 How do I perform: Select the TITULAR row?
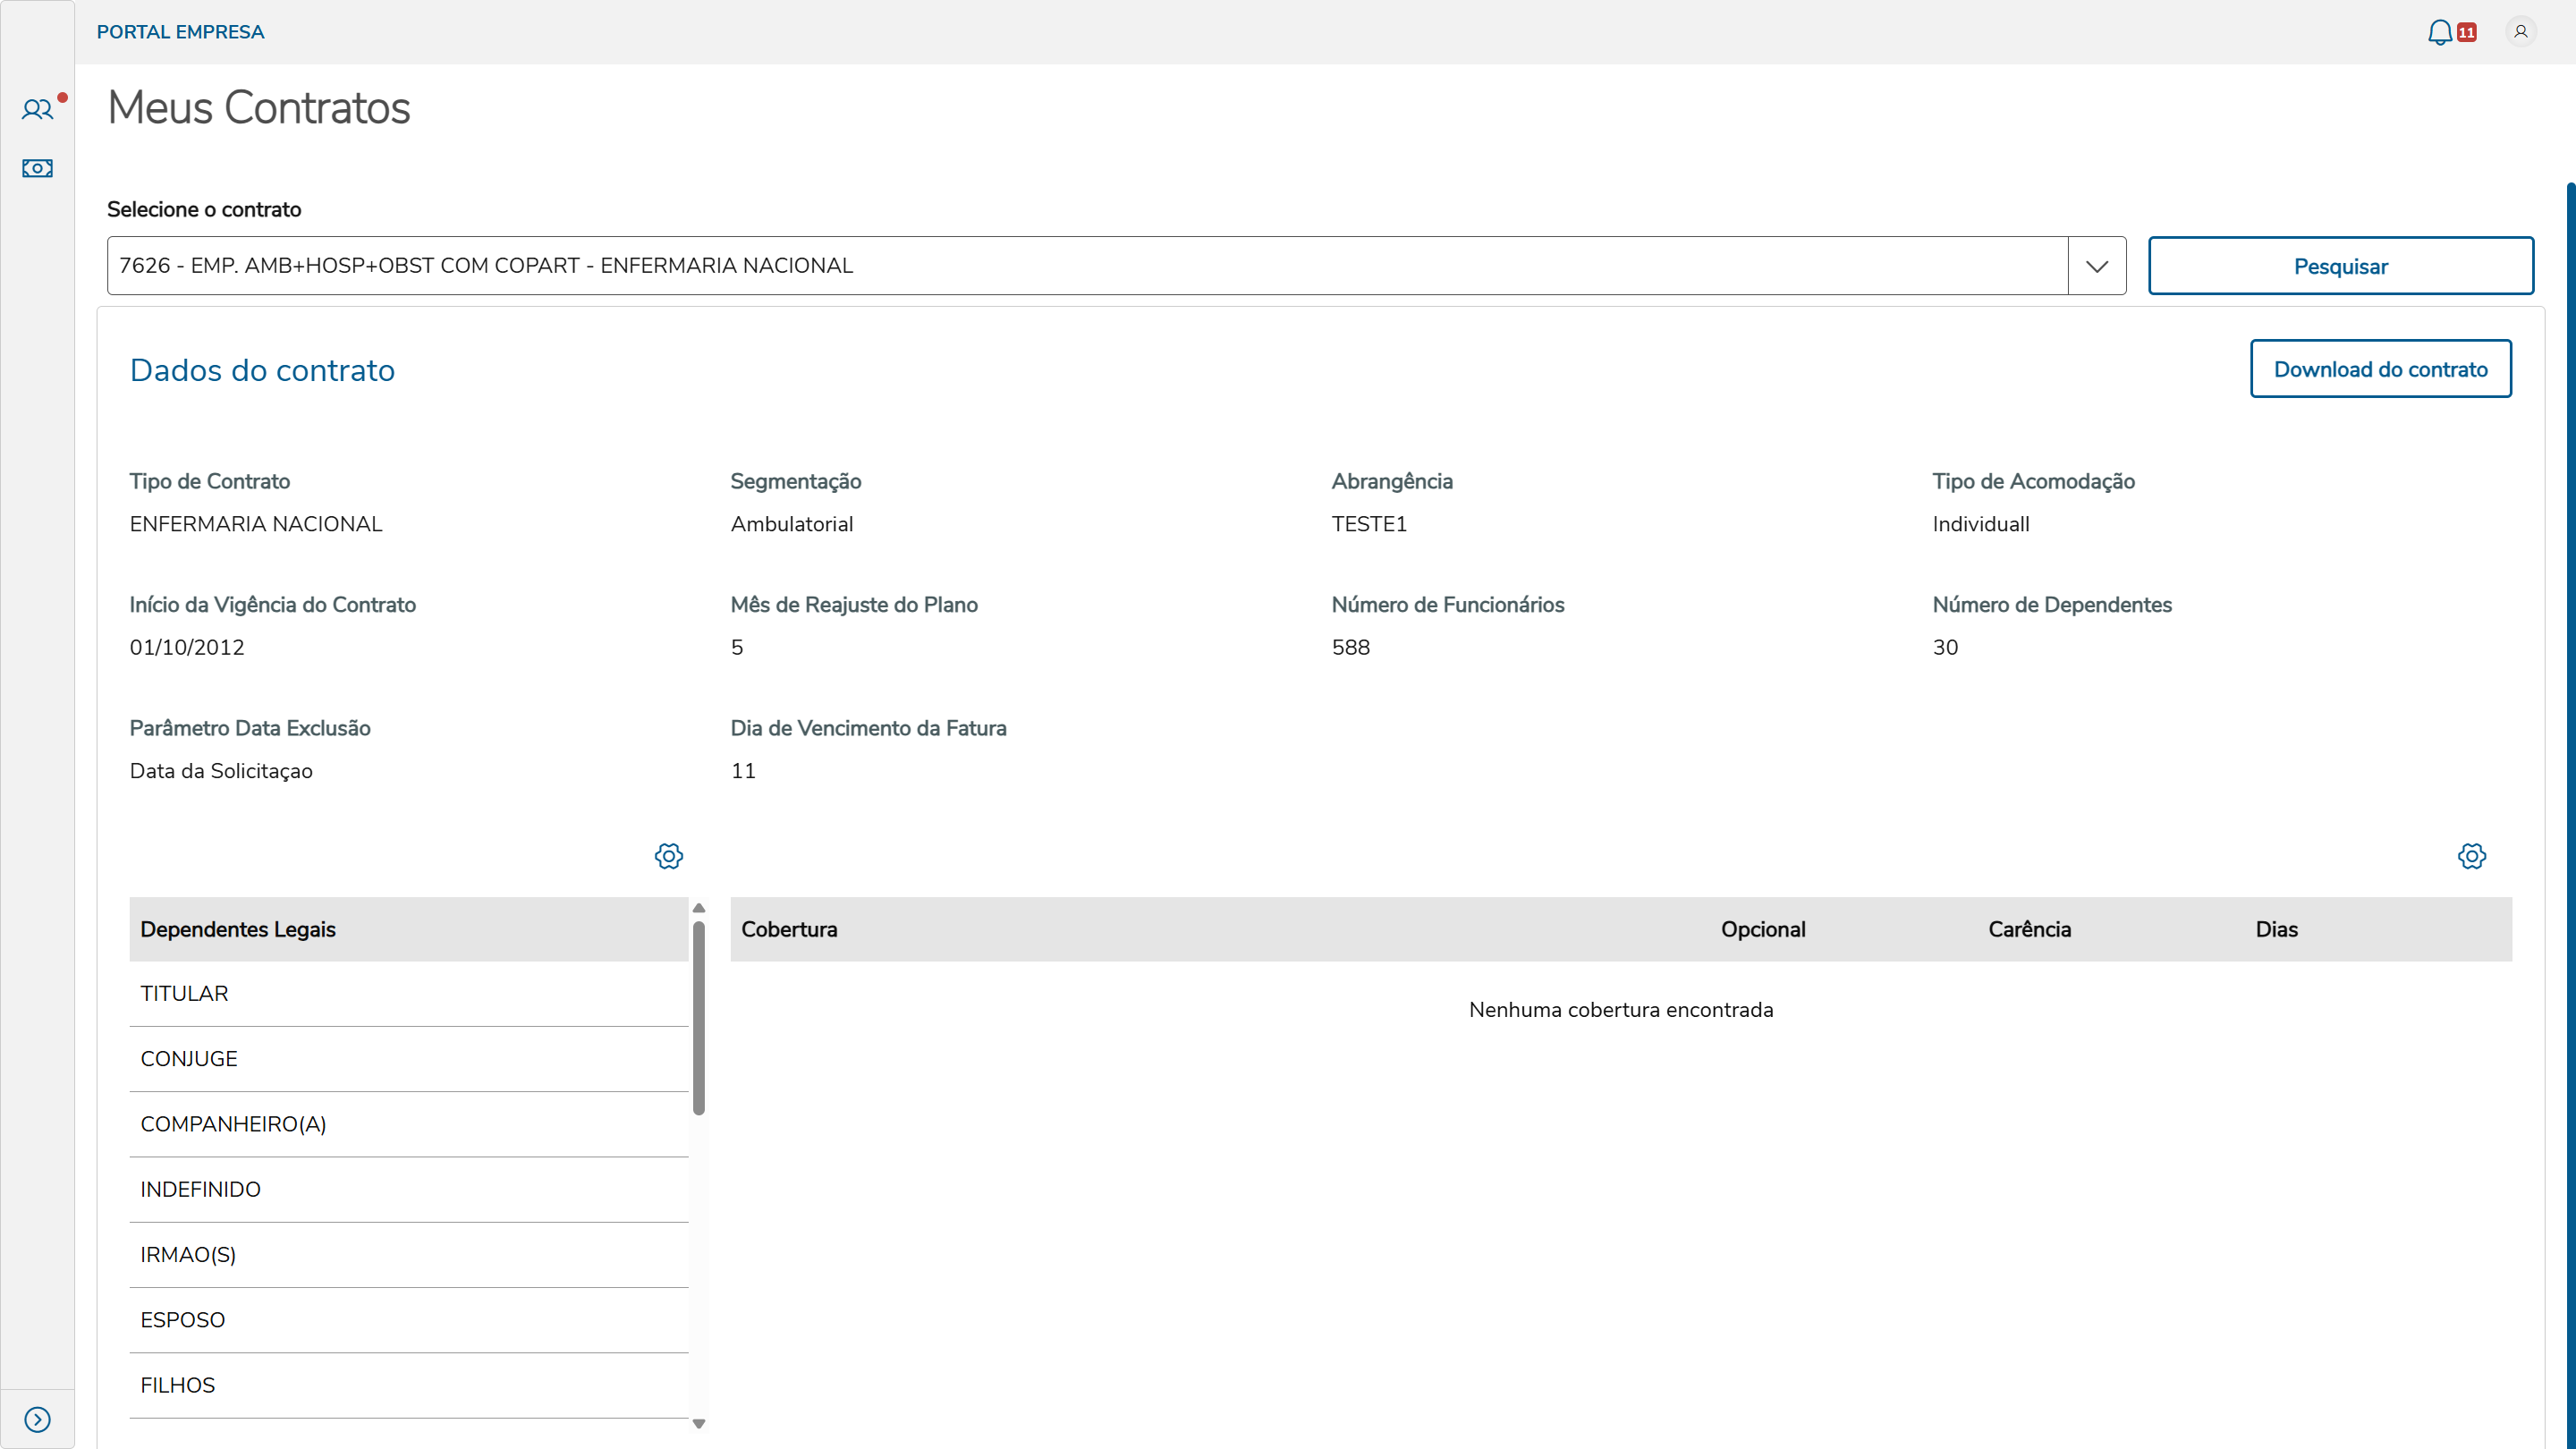coord(408,993)
